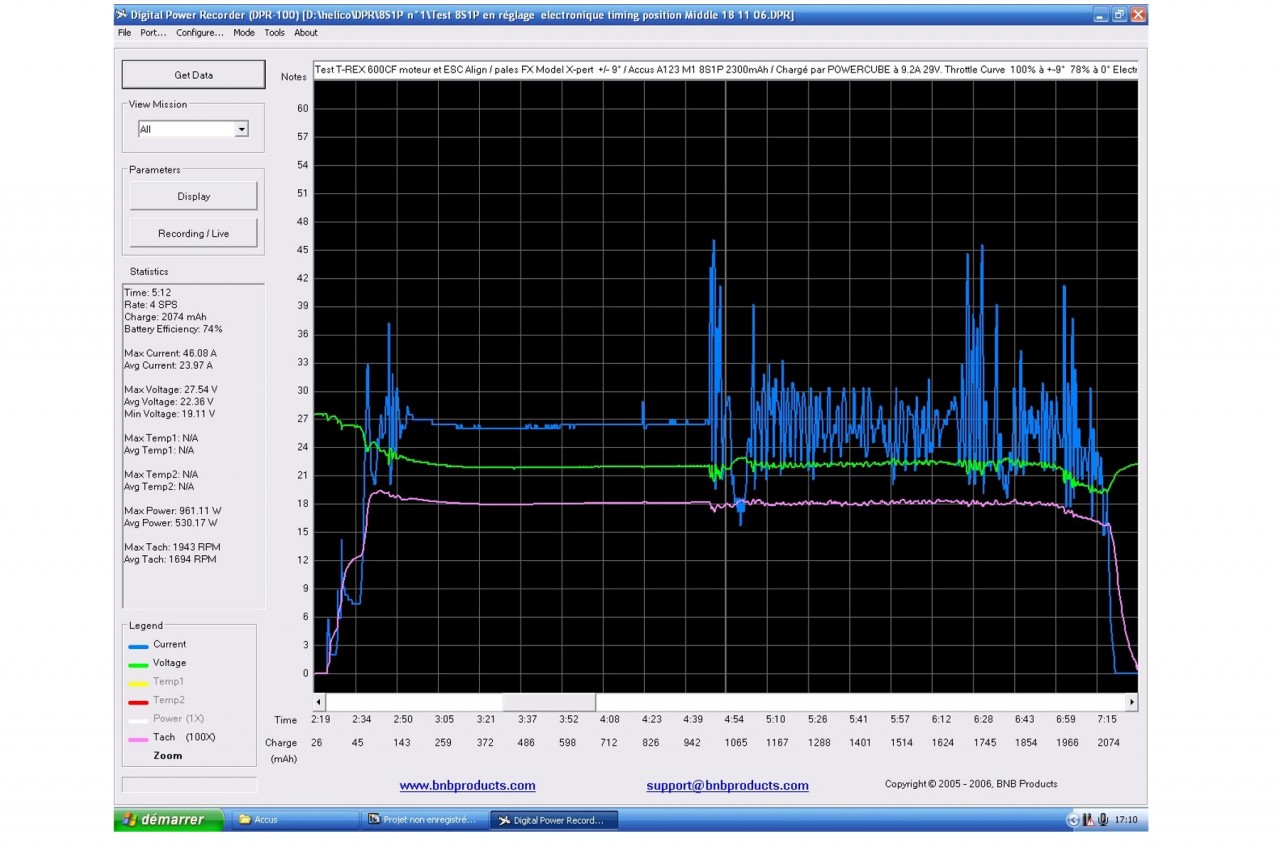Image resolution: width=1280 pixels, height=853 pixels.
Task: Open the View Mission dropdown arrow
Action: [x=241, y=130]
